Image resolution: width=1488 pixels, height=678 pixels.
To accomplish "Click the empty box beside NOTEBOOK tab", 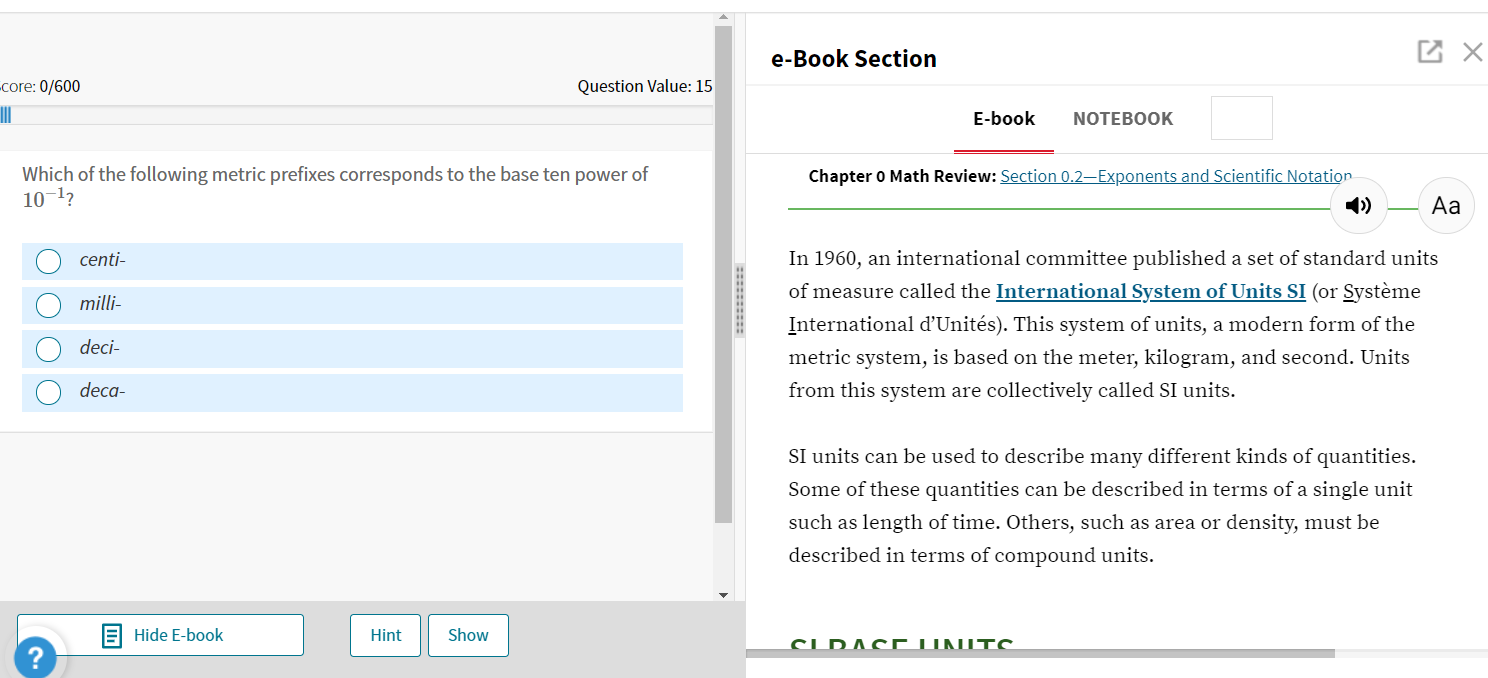I will pos(1242,118).
